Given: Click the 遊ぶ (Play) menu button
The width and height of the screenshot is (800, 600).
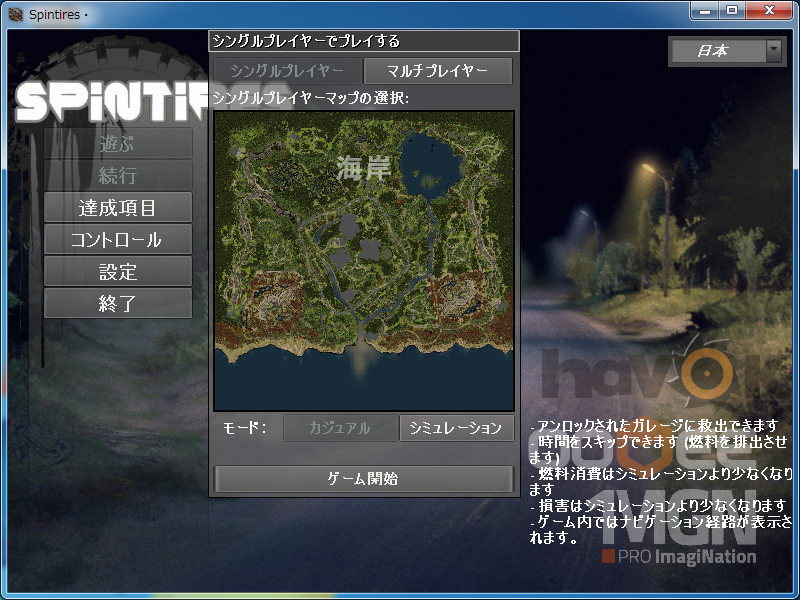Looking at the screenshot, I should pyautogui.click(x=118, y=143).
